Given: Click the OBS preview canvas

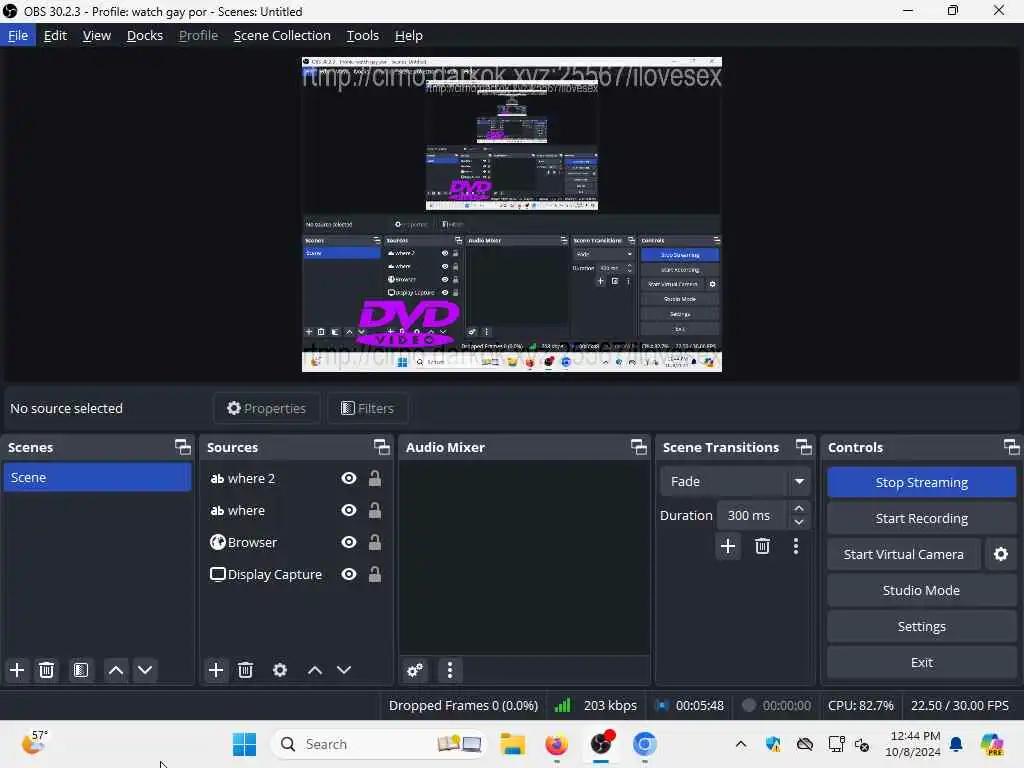Looking at the screenshot, I should pos(512,214).
